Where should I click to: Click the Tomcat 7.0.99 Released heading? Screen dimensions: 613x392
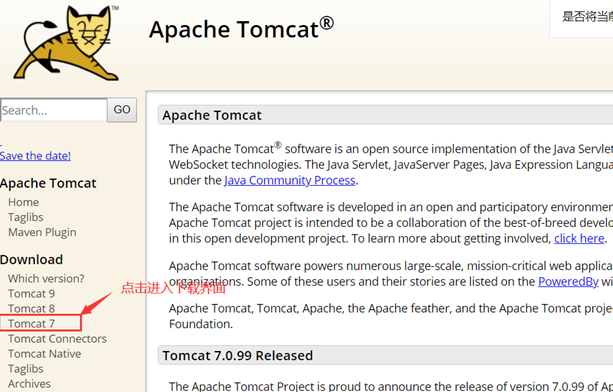coord(238,356)
